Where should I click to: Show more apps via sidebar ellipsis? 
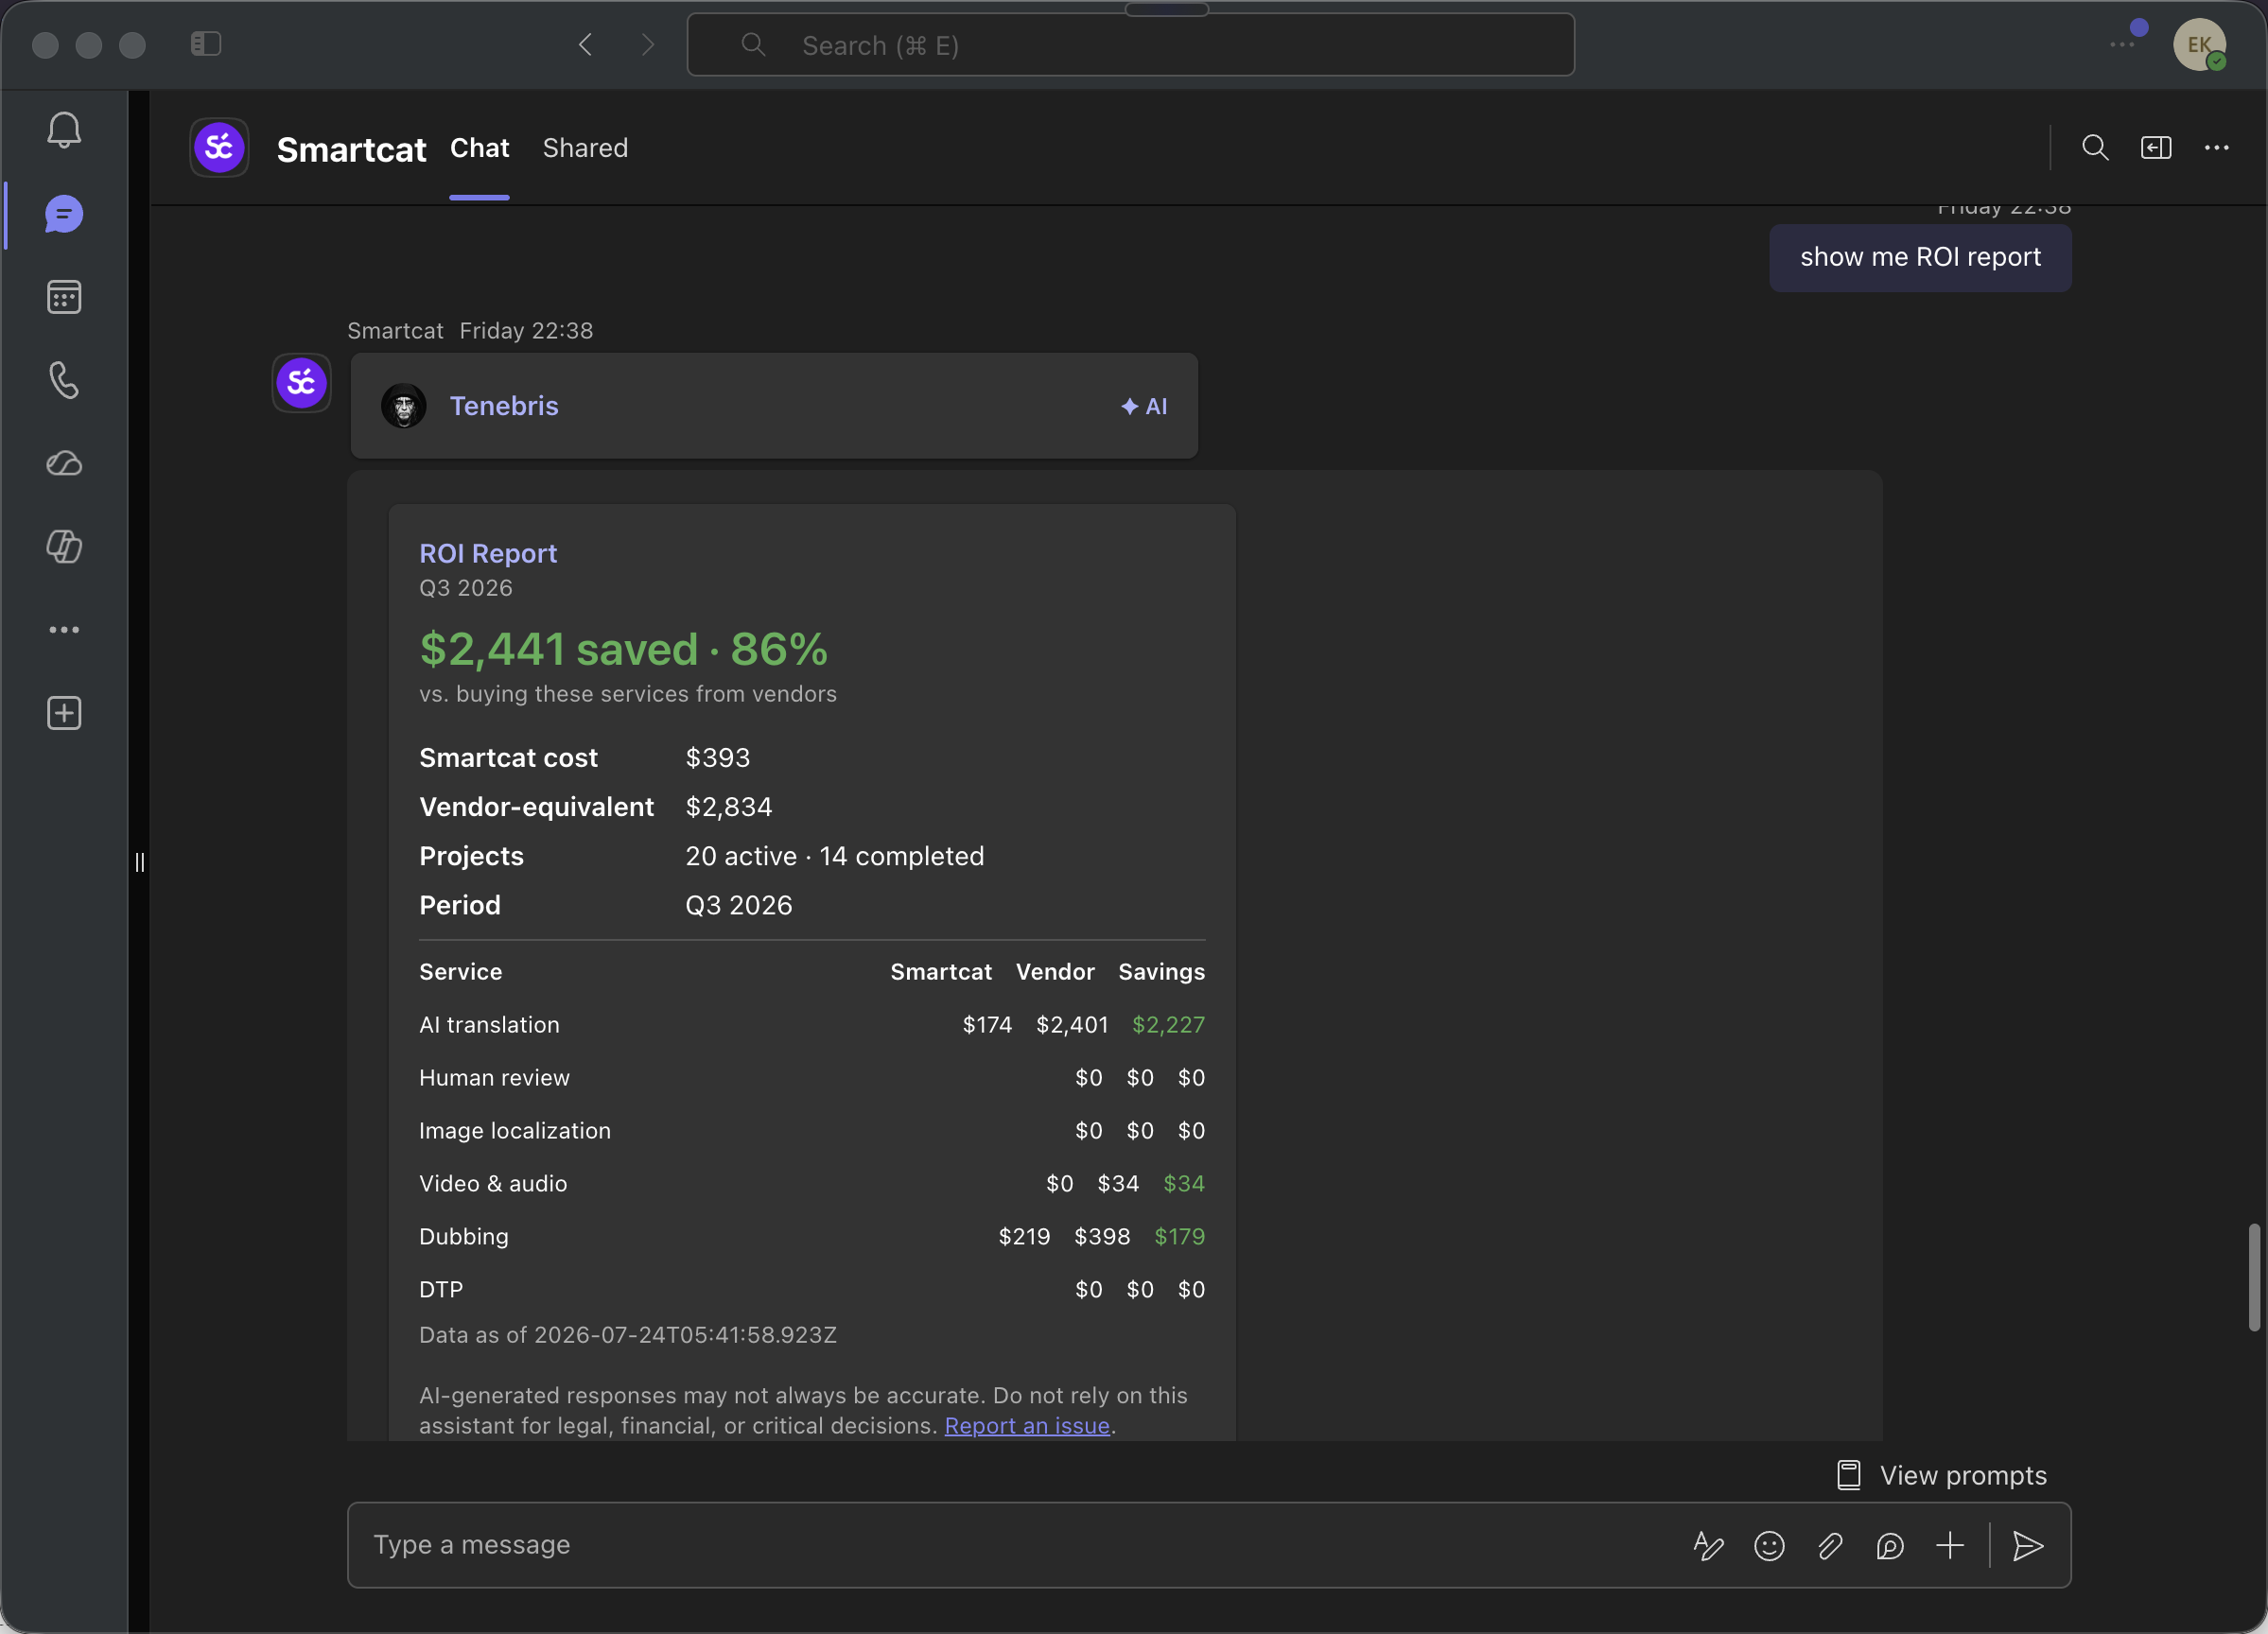click(64, 629)
